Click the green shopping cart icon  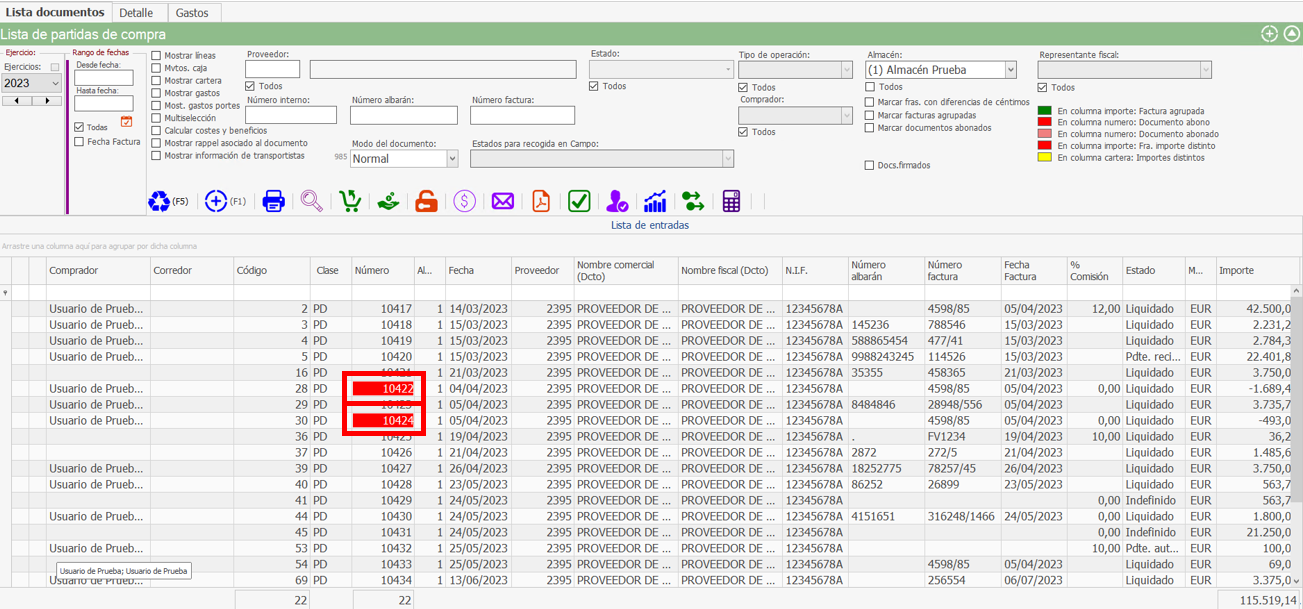[x=350, y=201]
